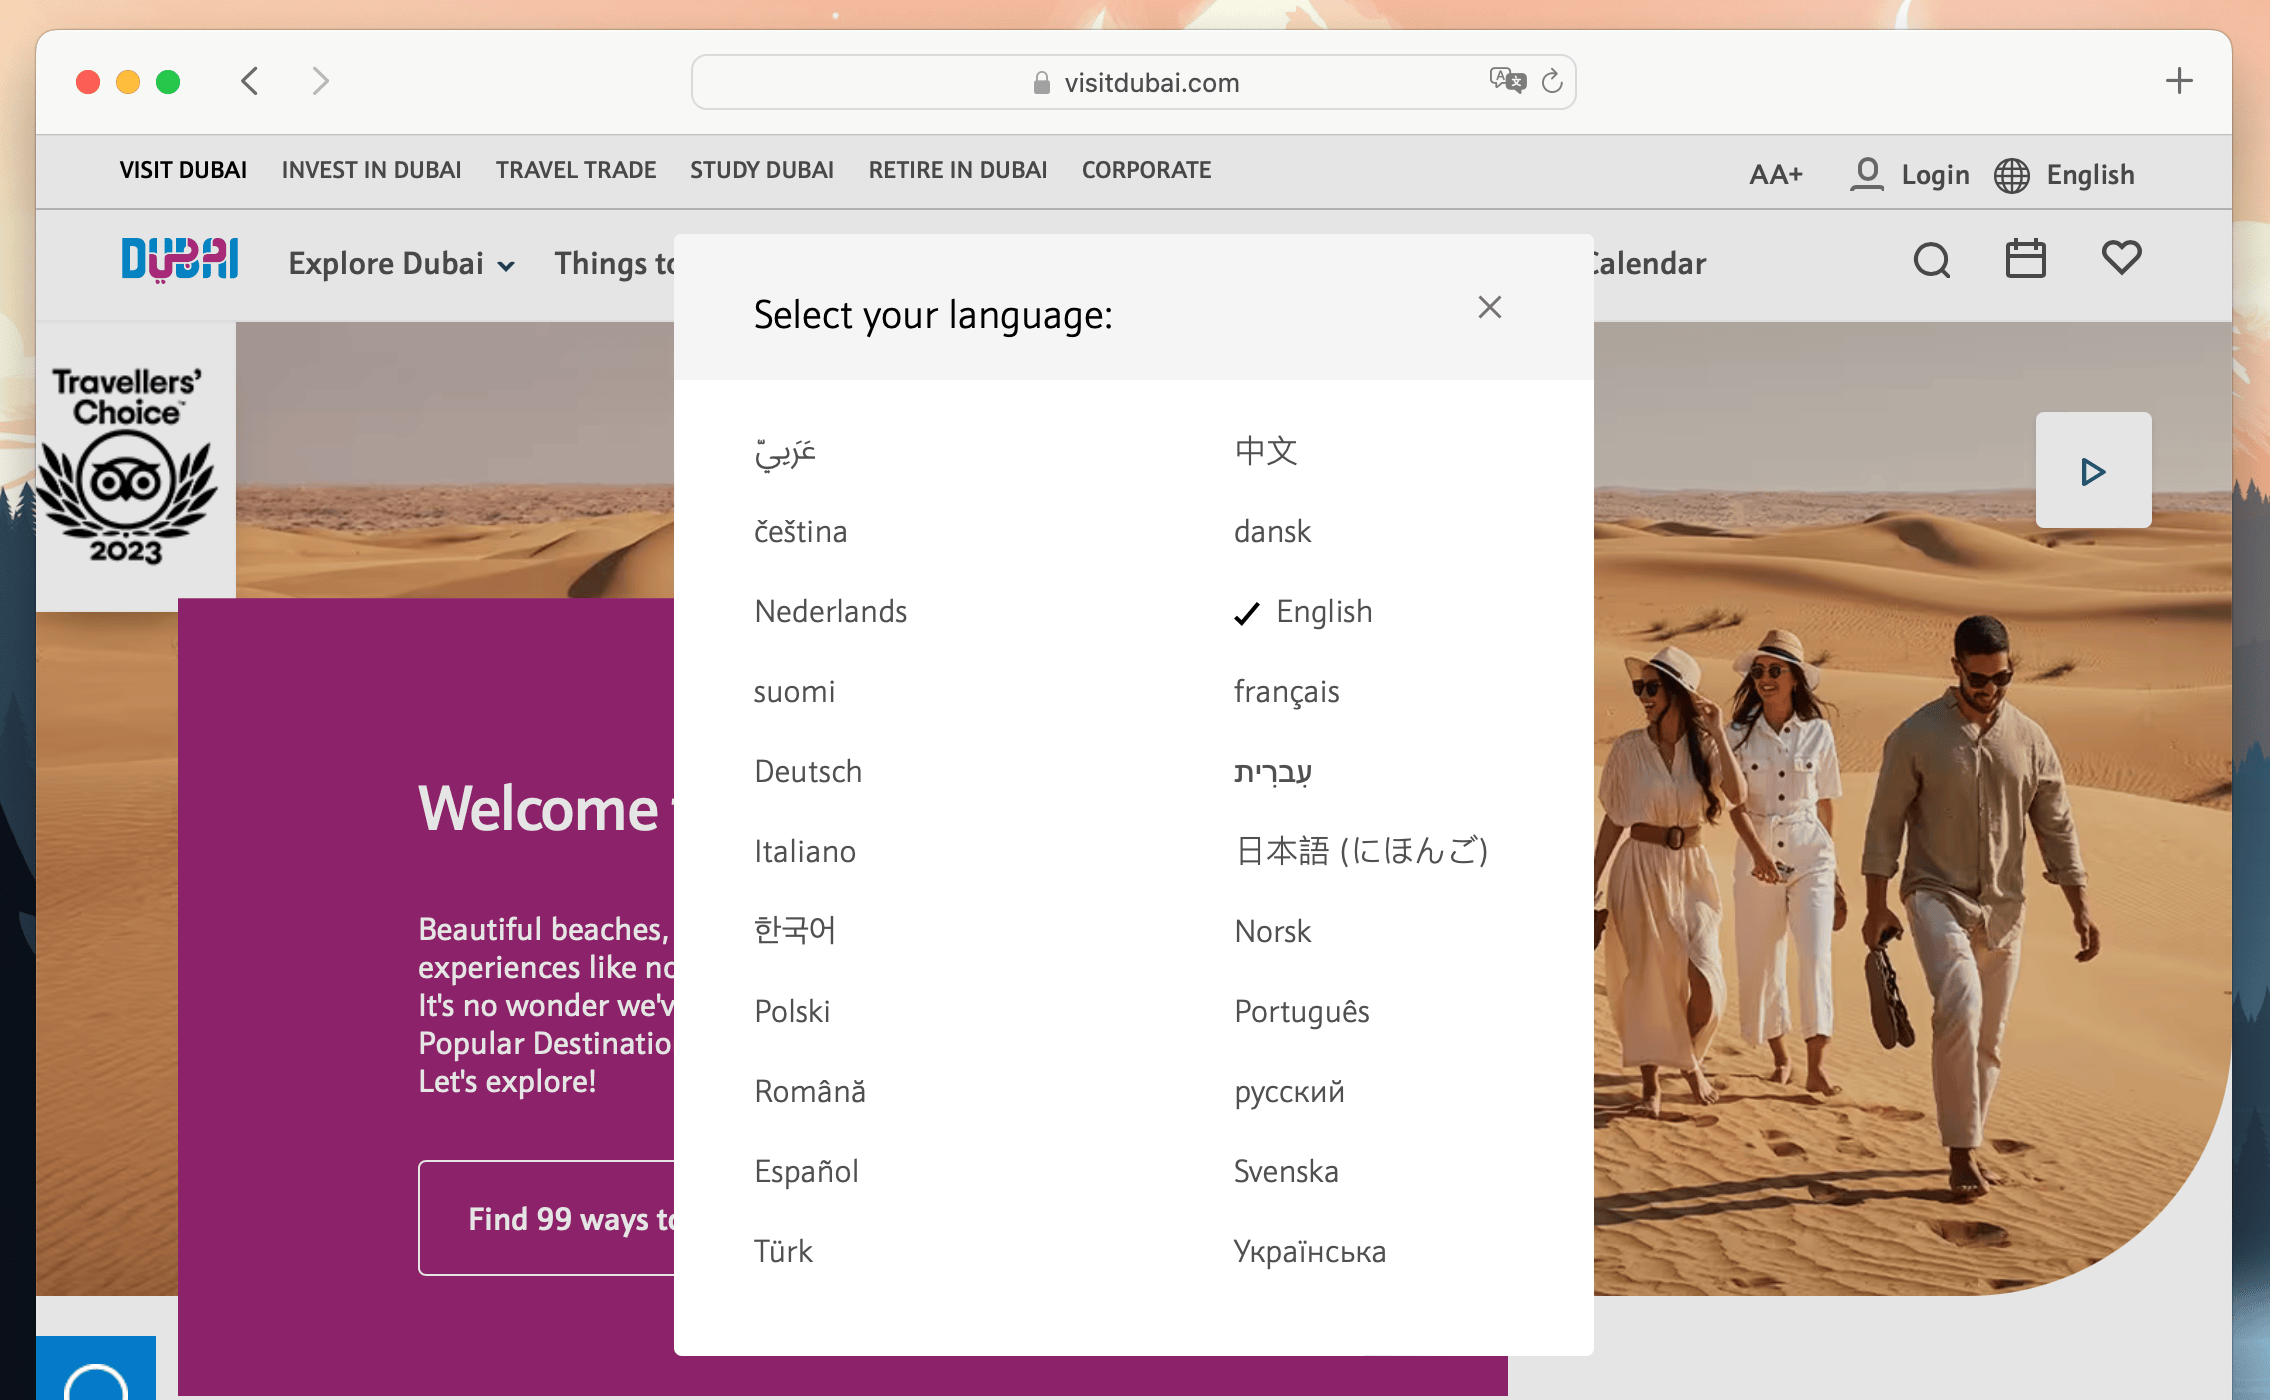Select suomi language
Image resolution: width=2270 pixels, height=1400 pixels.
coord(794,691)
